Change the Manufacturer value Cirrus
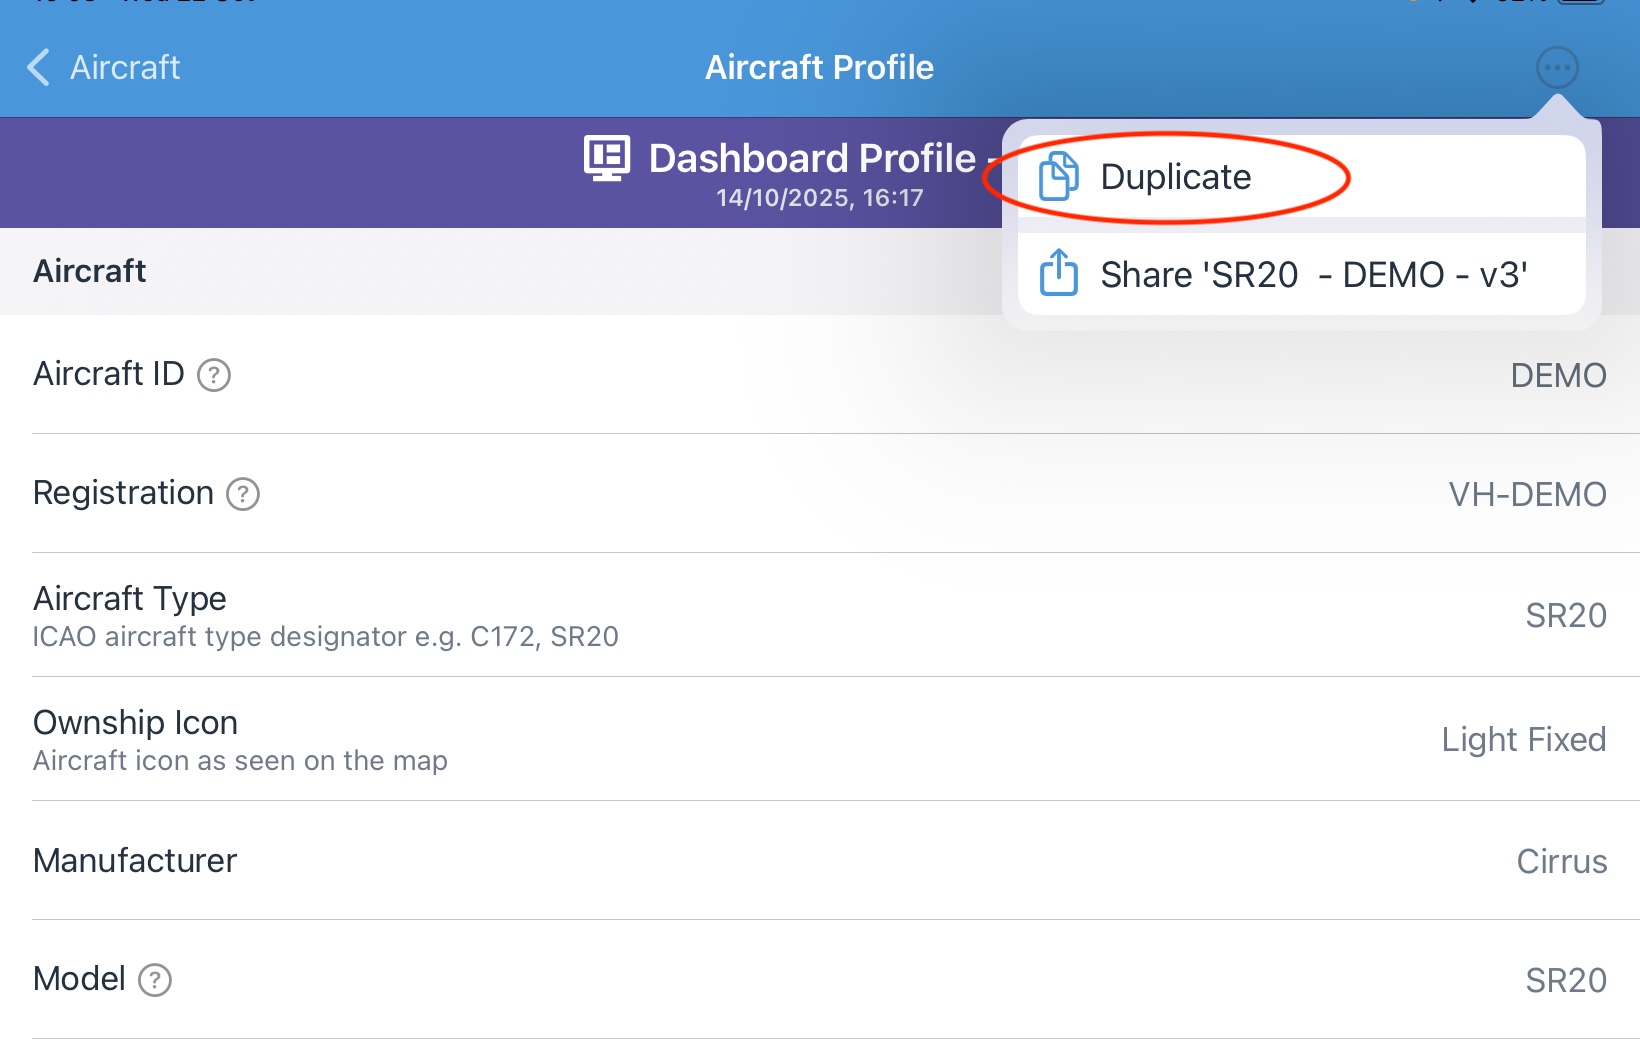The width and height of the screenshot is (1640, 1040). [x=1561, y=861]
